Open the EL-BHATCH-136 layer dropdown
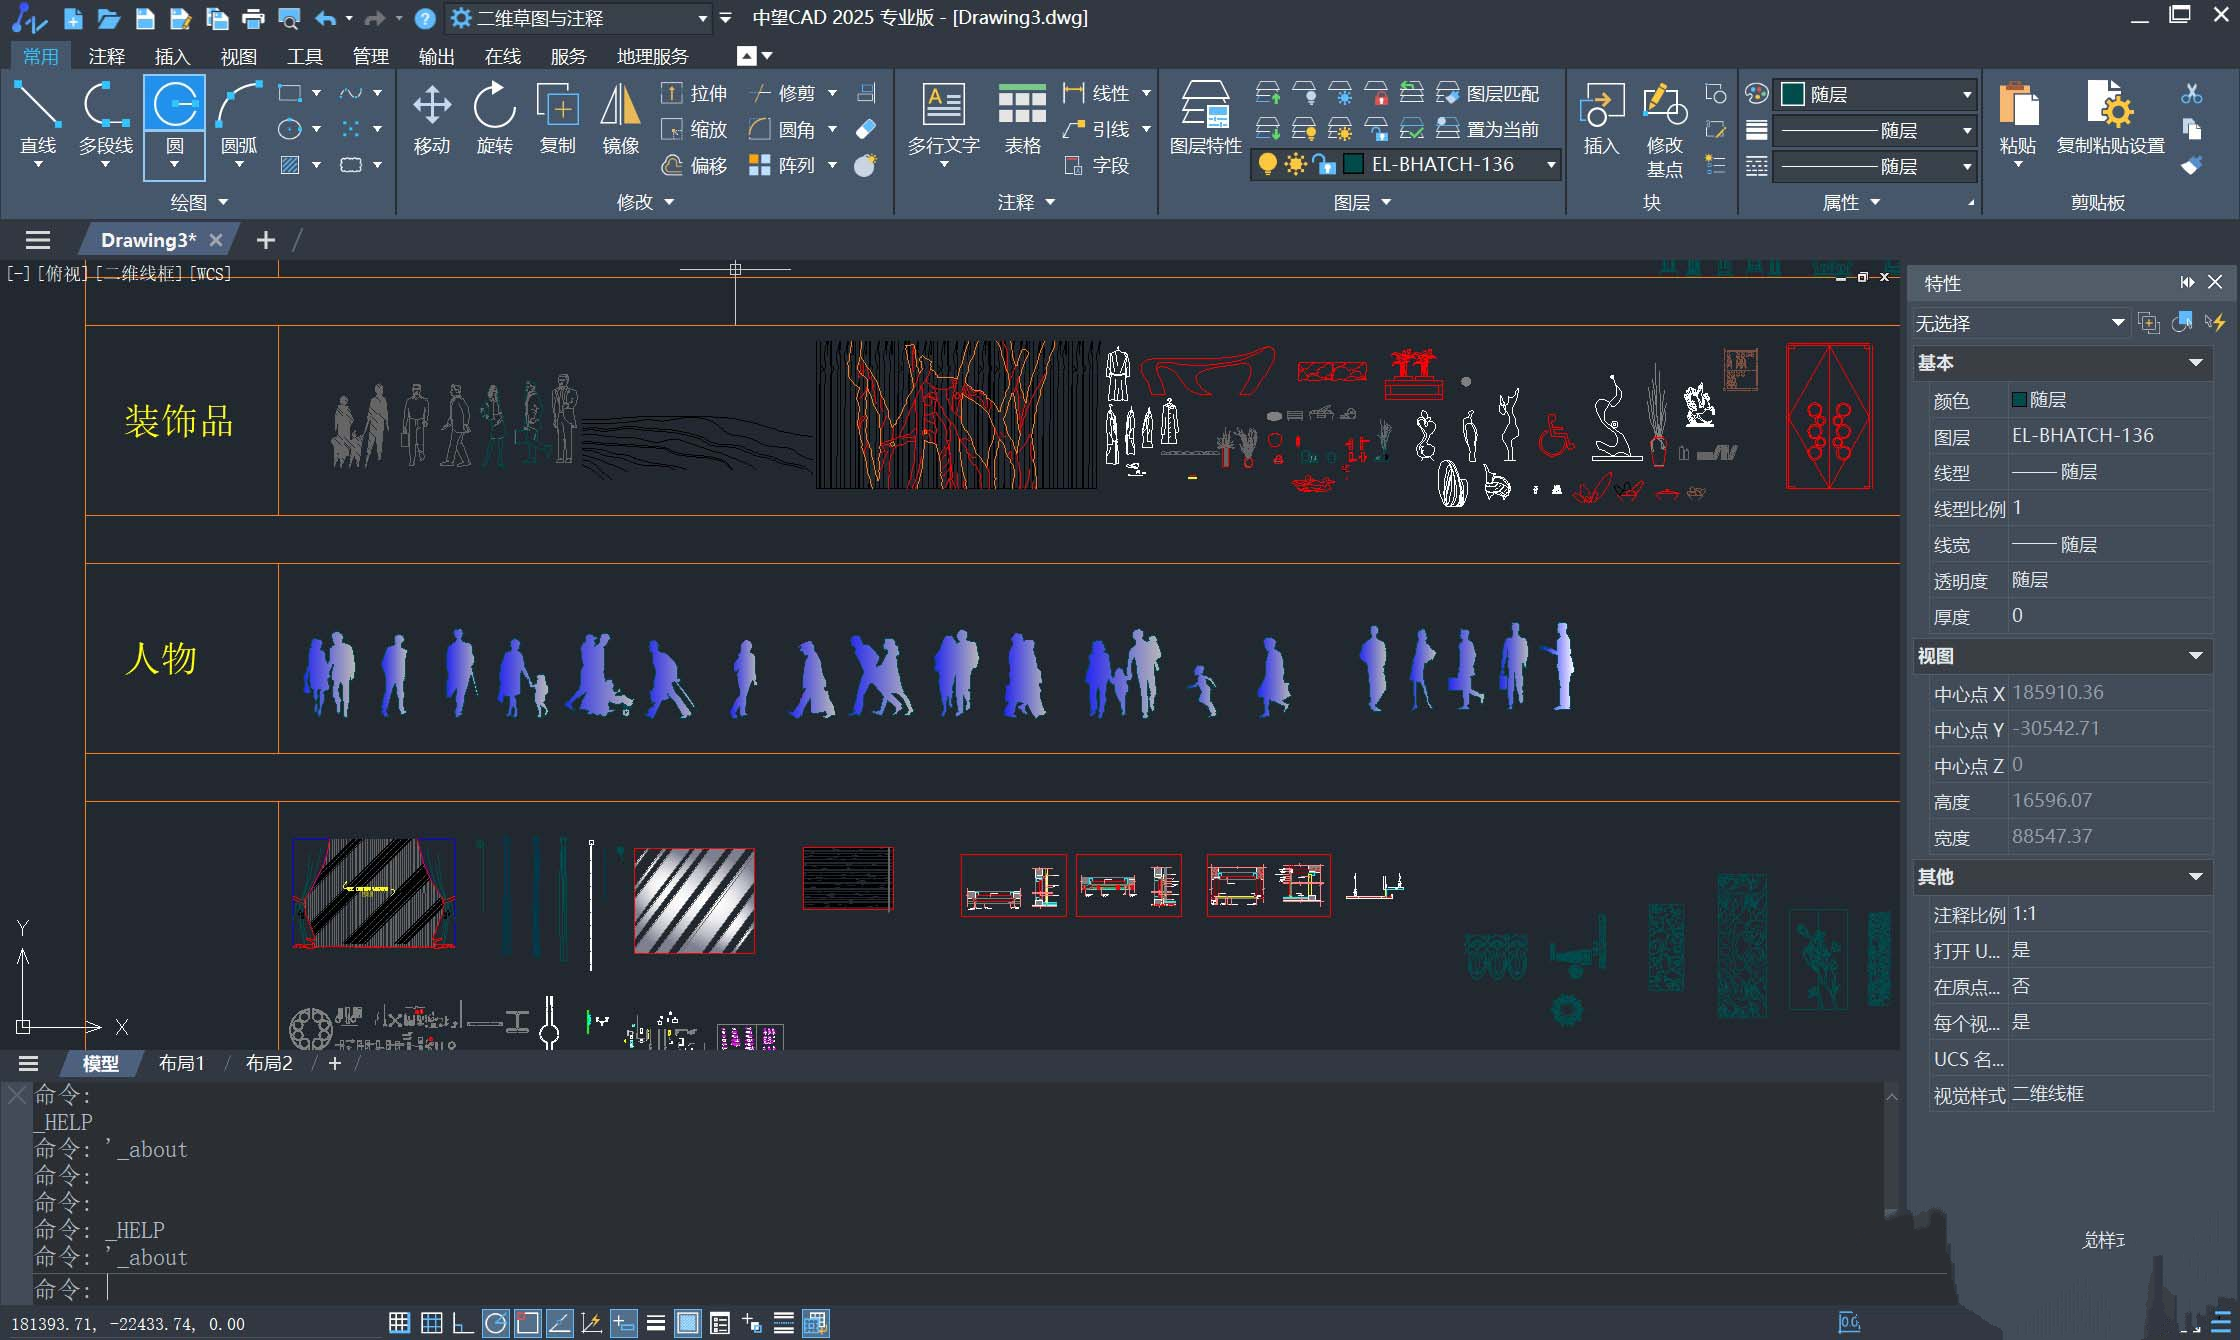This screenshot has height=1340, width=2240. [x=1551, y=164]
